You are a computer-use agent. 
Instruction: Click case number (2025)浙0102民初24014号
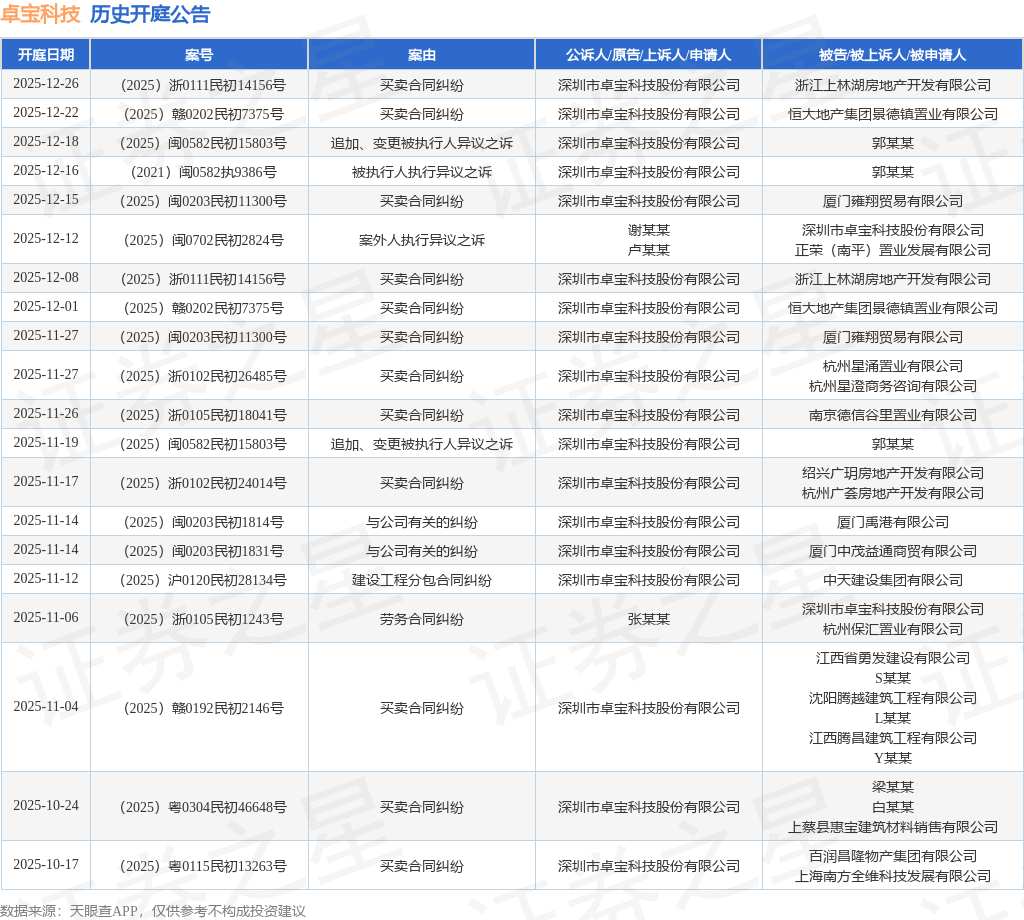[204, 483]
